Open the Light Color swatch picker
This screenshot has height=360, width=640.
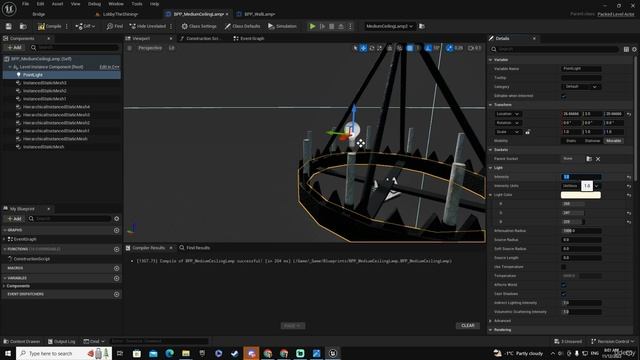(x=581, y=195)
